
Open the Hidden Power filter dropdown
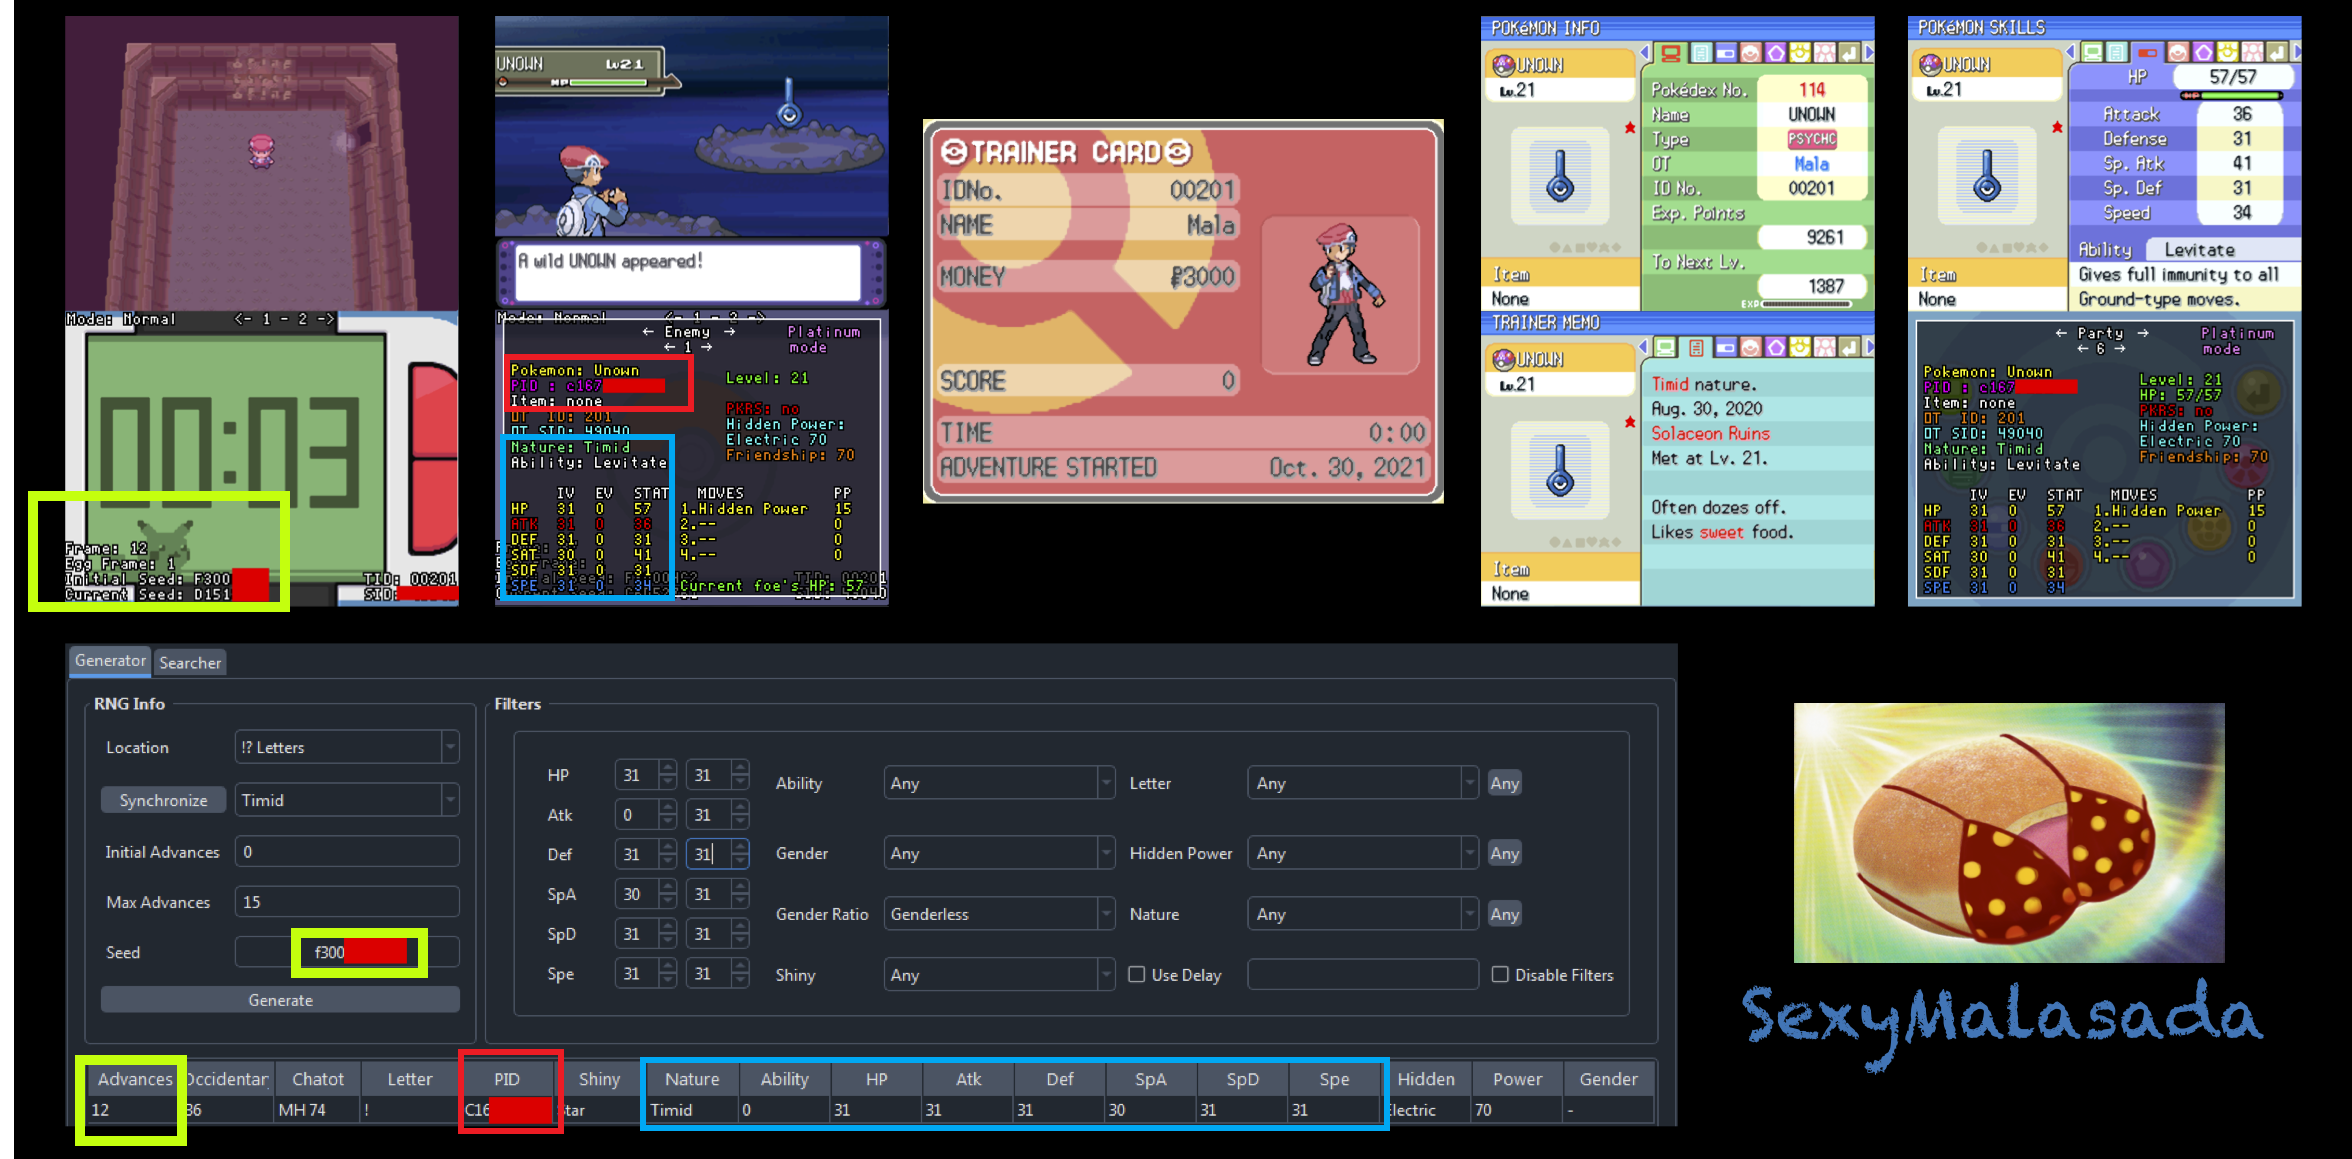click(1362, 853)
